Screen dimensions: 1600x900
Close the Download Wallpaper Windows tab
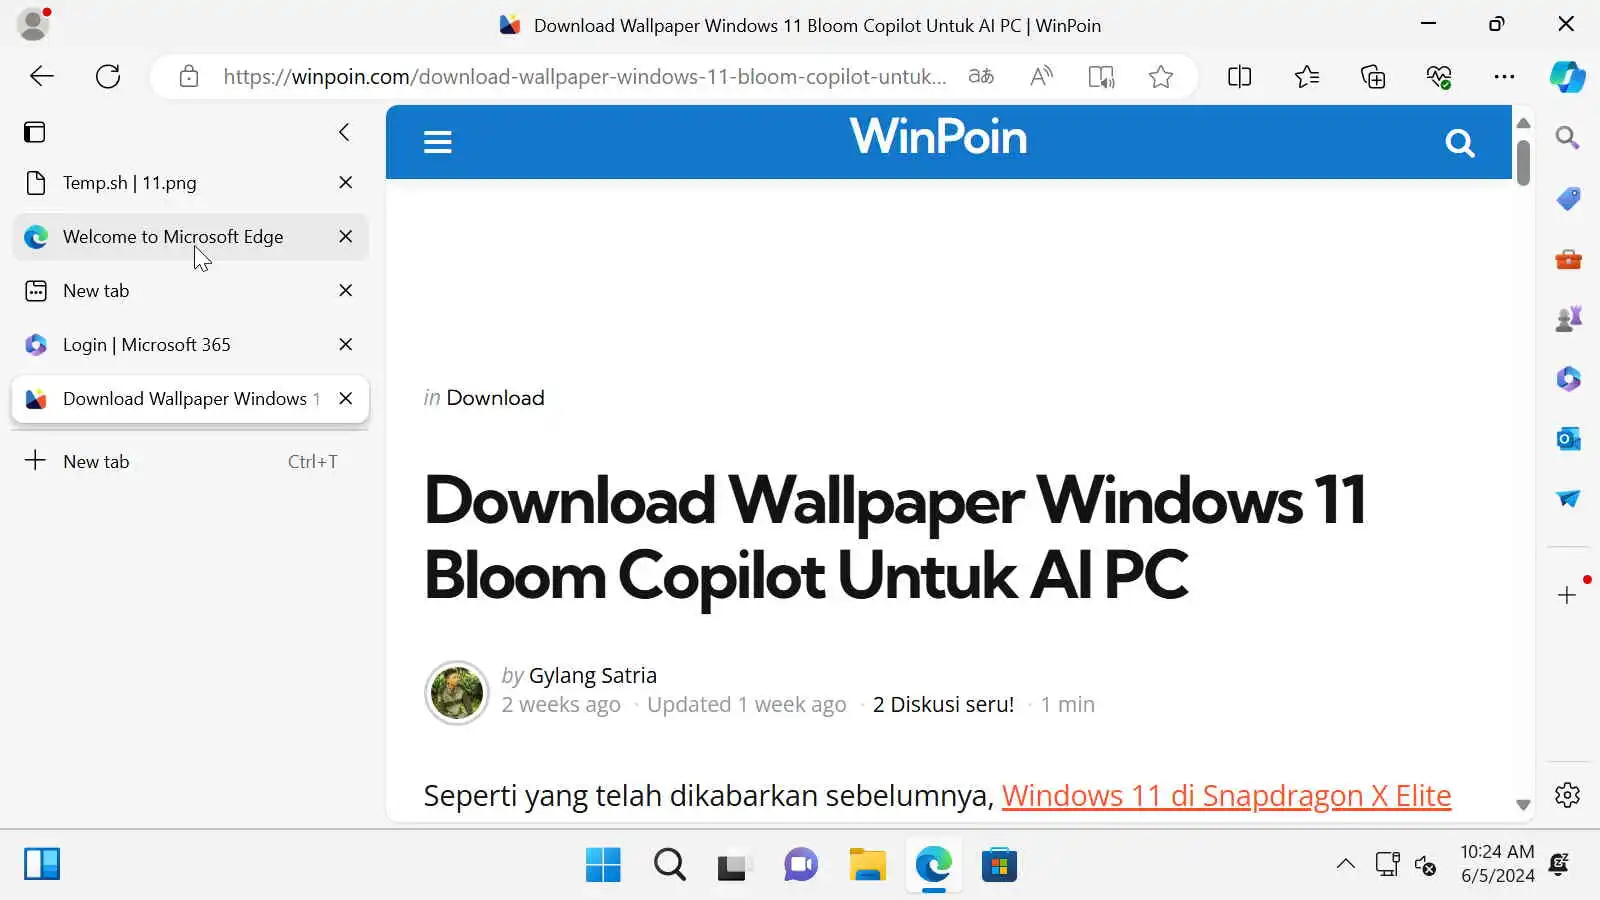(346, 399)
